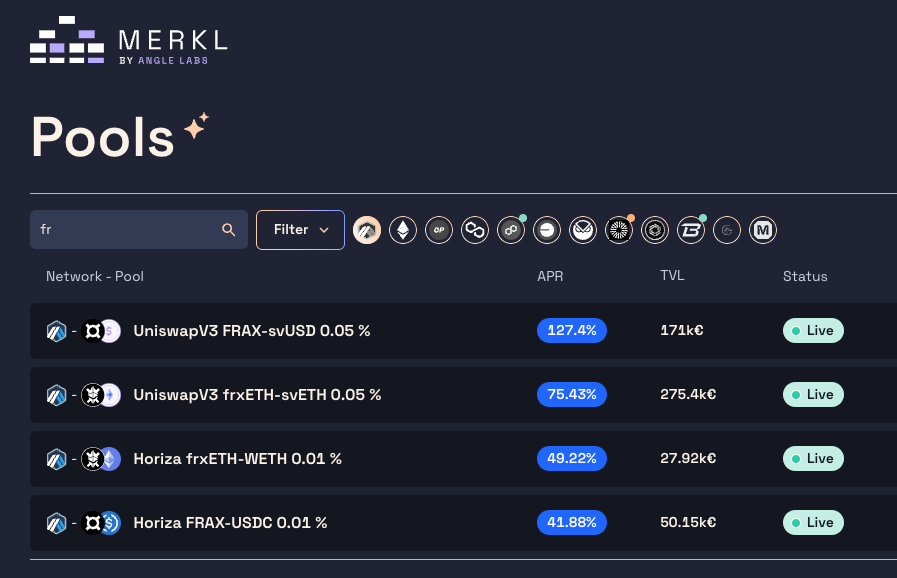Click the magnifier search icon

click(228, 229)
